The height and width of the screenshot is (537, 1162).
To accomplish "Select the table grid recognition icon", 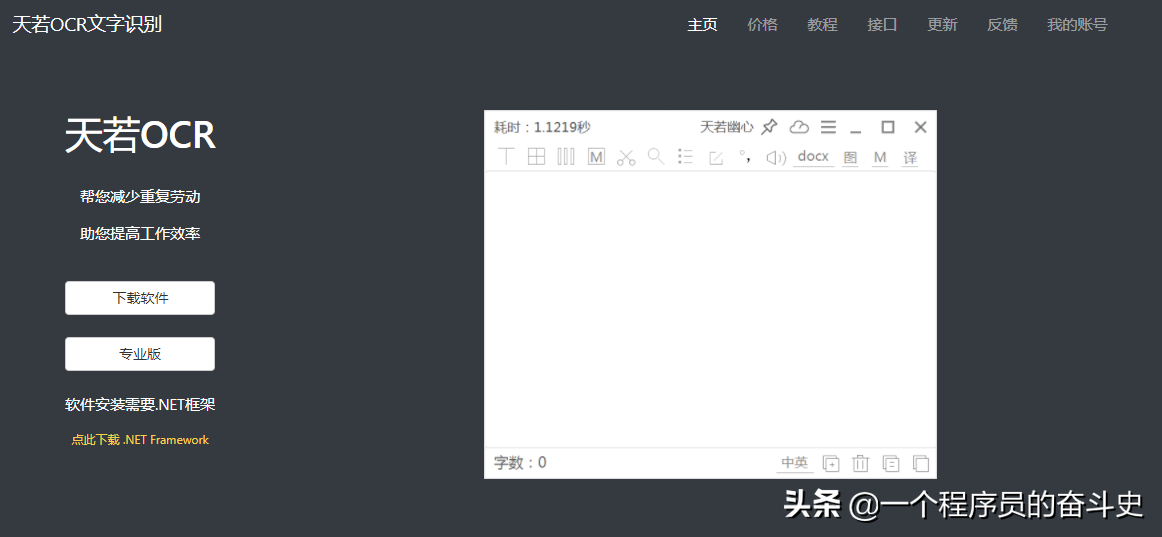I will point(537,156).
